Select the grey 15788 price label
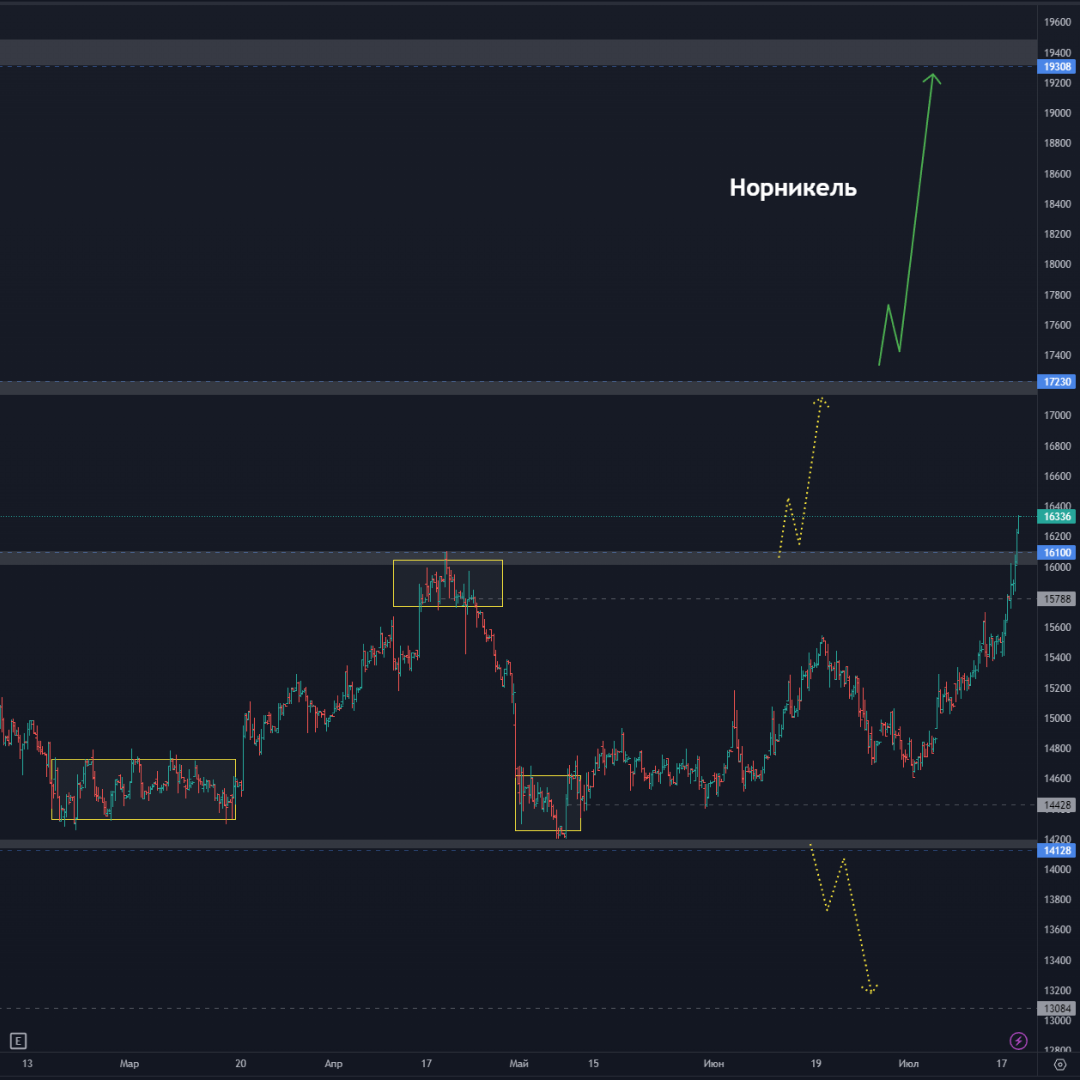The height and width of the screenshot is (1080, 1080). (x=1057, y=599)
